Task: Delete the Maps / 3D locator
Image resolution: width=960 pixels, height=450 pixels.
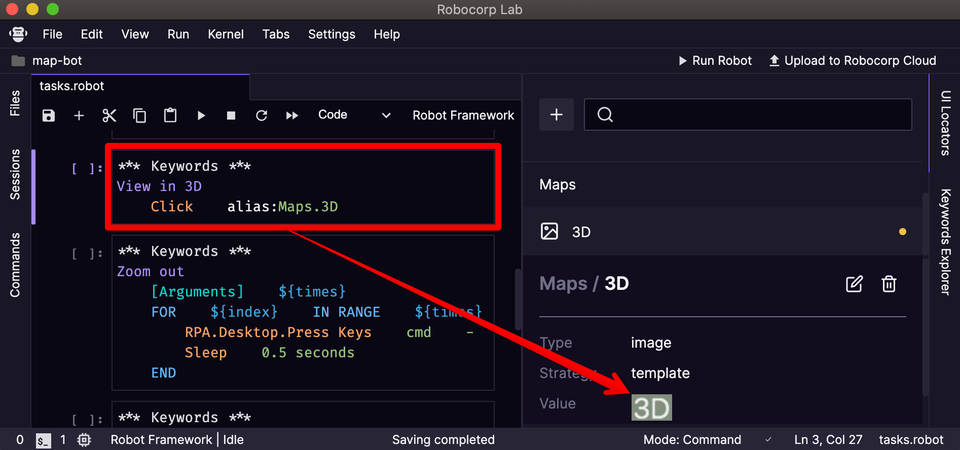Action: coord(889,284)
